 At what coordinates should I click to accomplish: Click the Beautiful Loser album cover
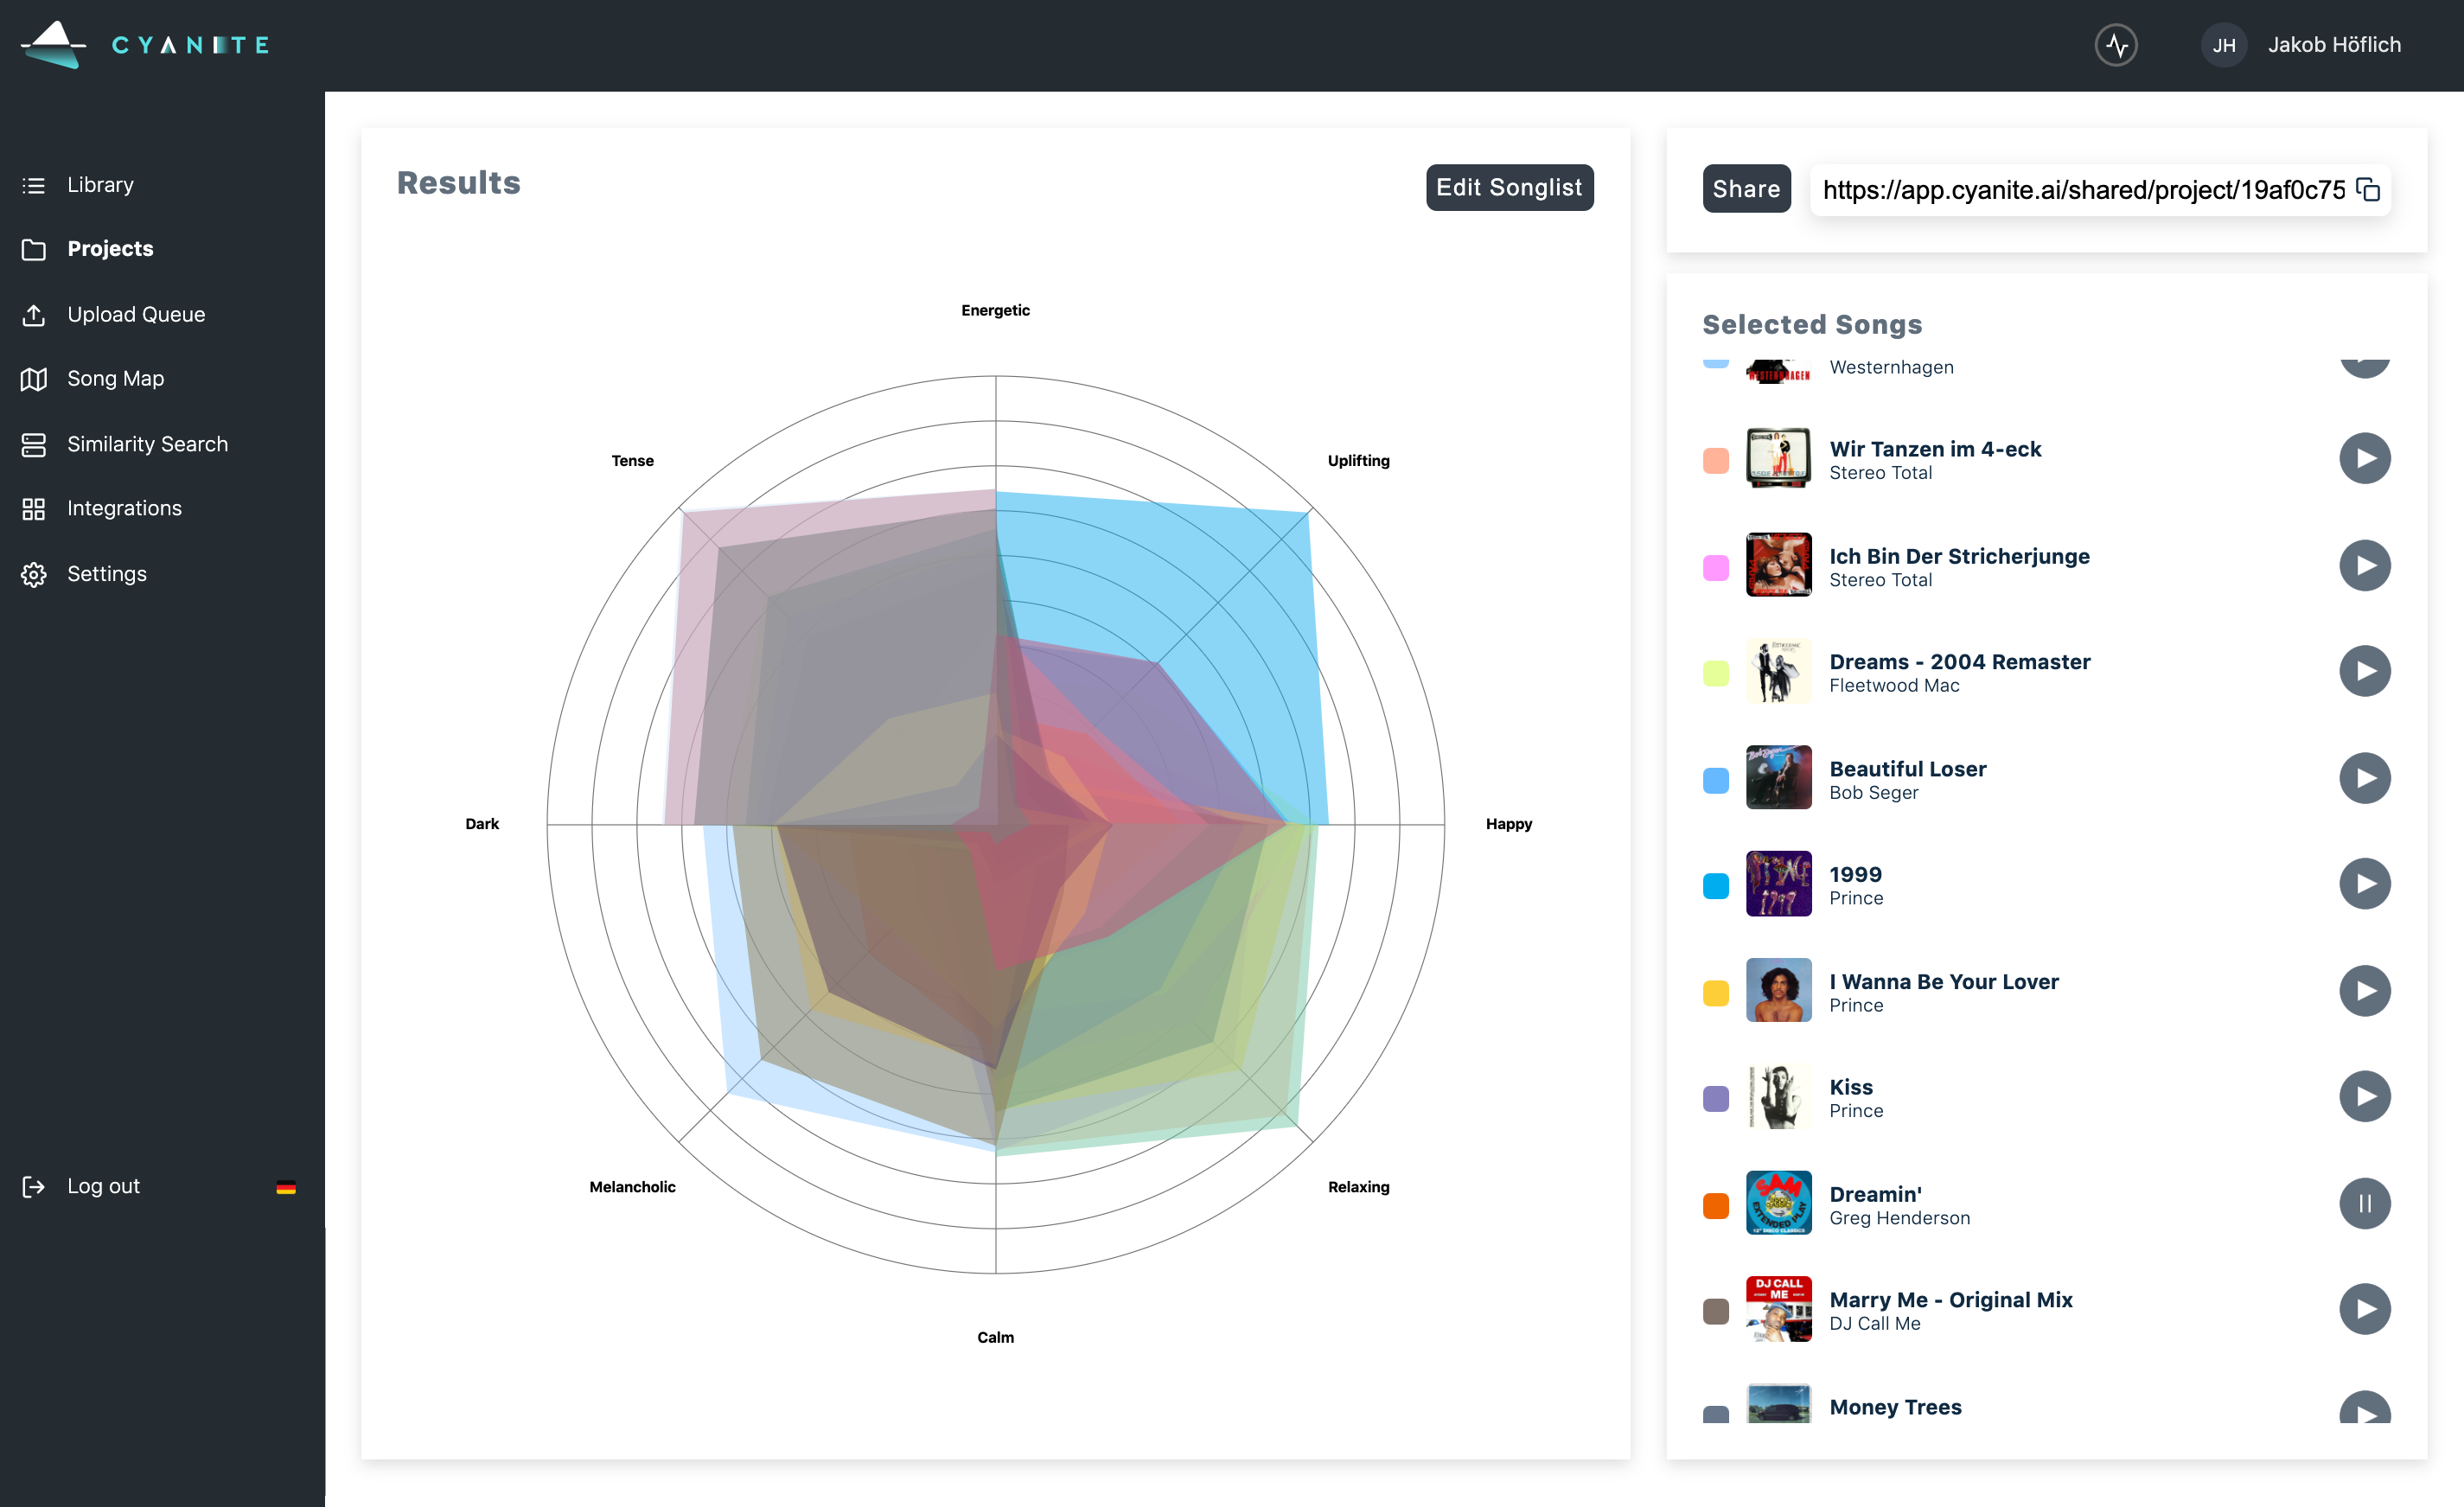pyautogui.click(x=1778, y=778)
